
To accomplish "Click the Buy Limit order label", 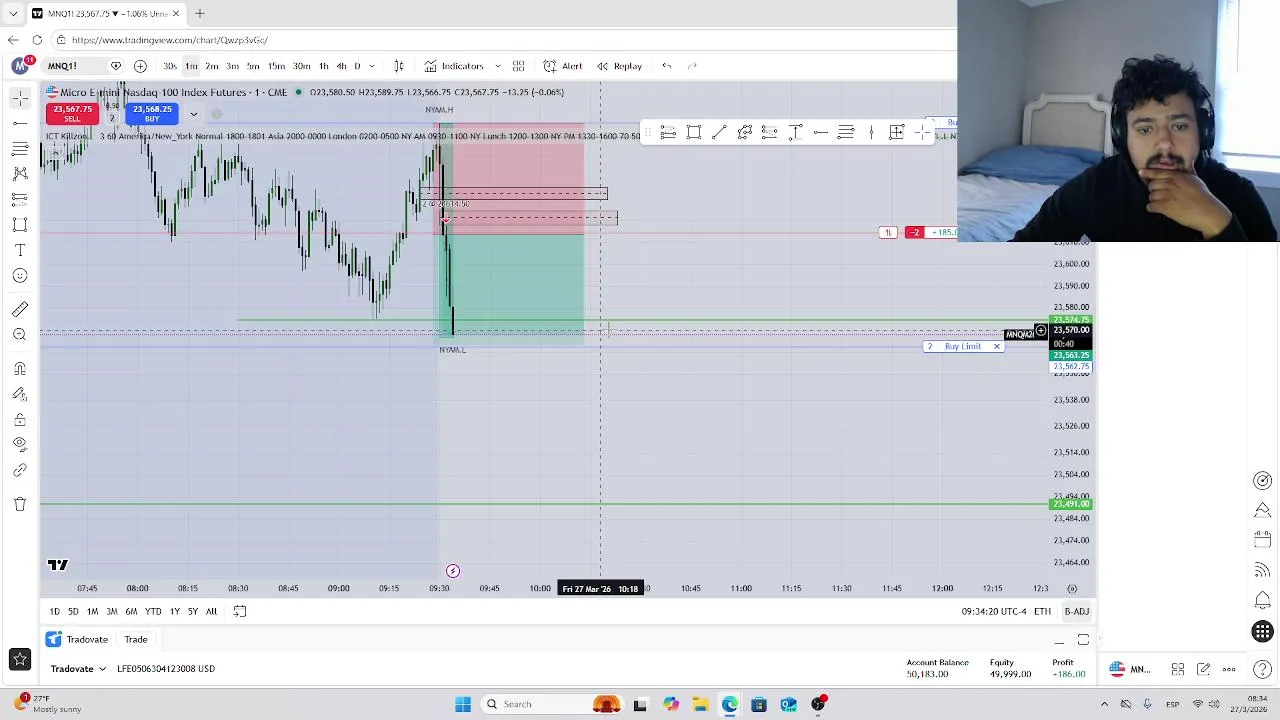I will 963,346.
